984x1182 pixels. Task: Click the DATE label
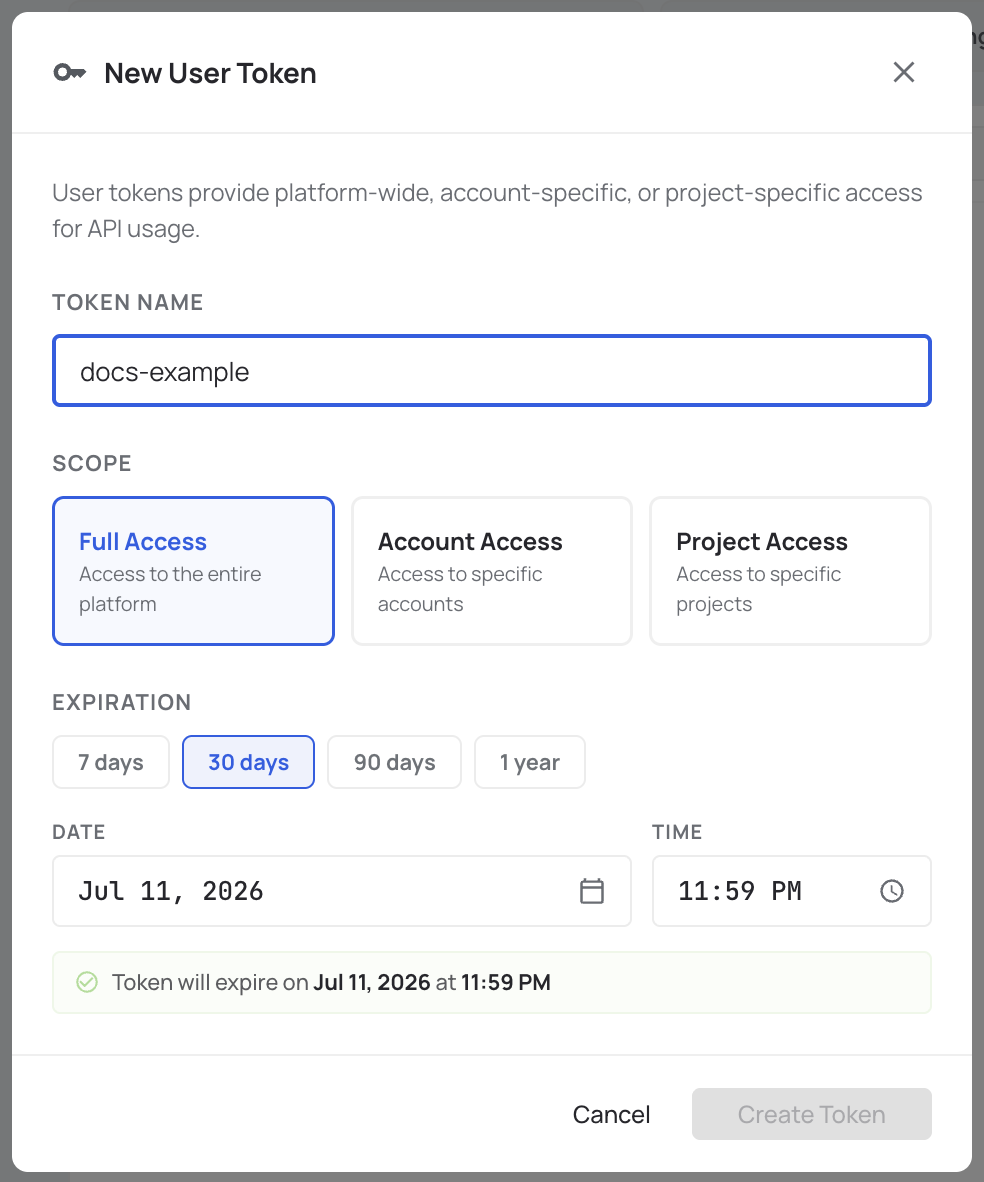tap(78, 832)
